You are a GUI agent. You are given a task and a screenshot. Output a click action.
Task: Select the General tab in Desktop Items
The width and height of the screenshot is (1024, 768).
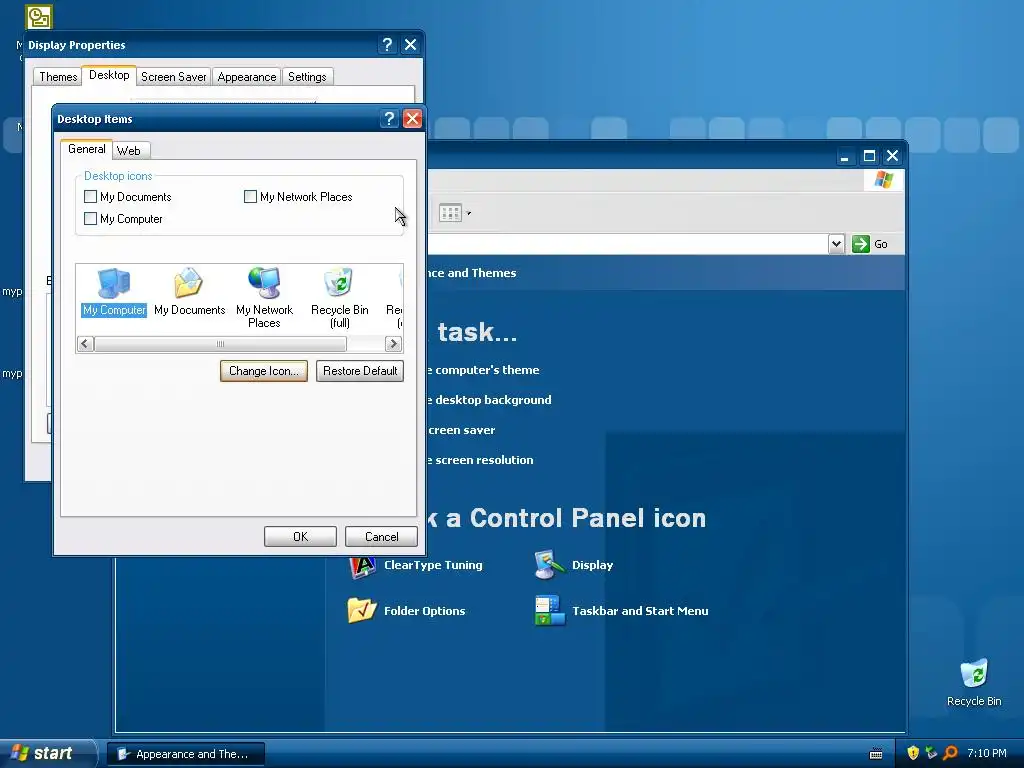86,149
